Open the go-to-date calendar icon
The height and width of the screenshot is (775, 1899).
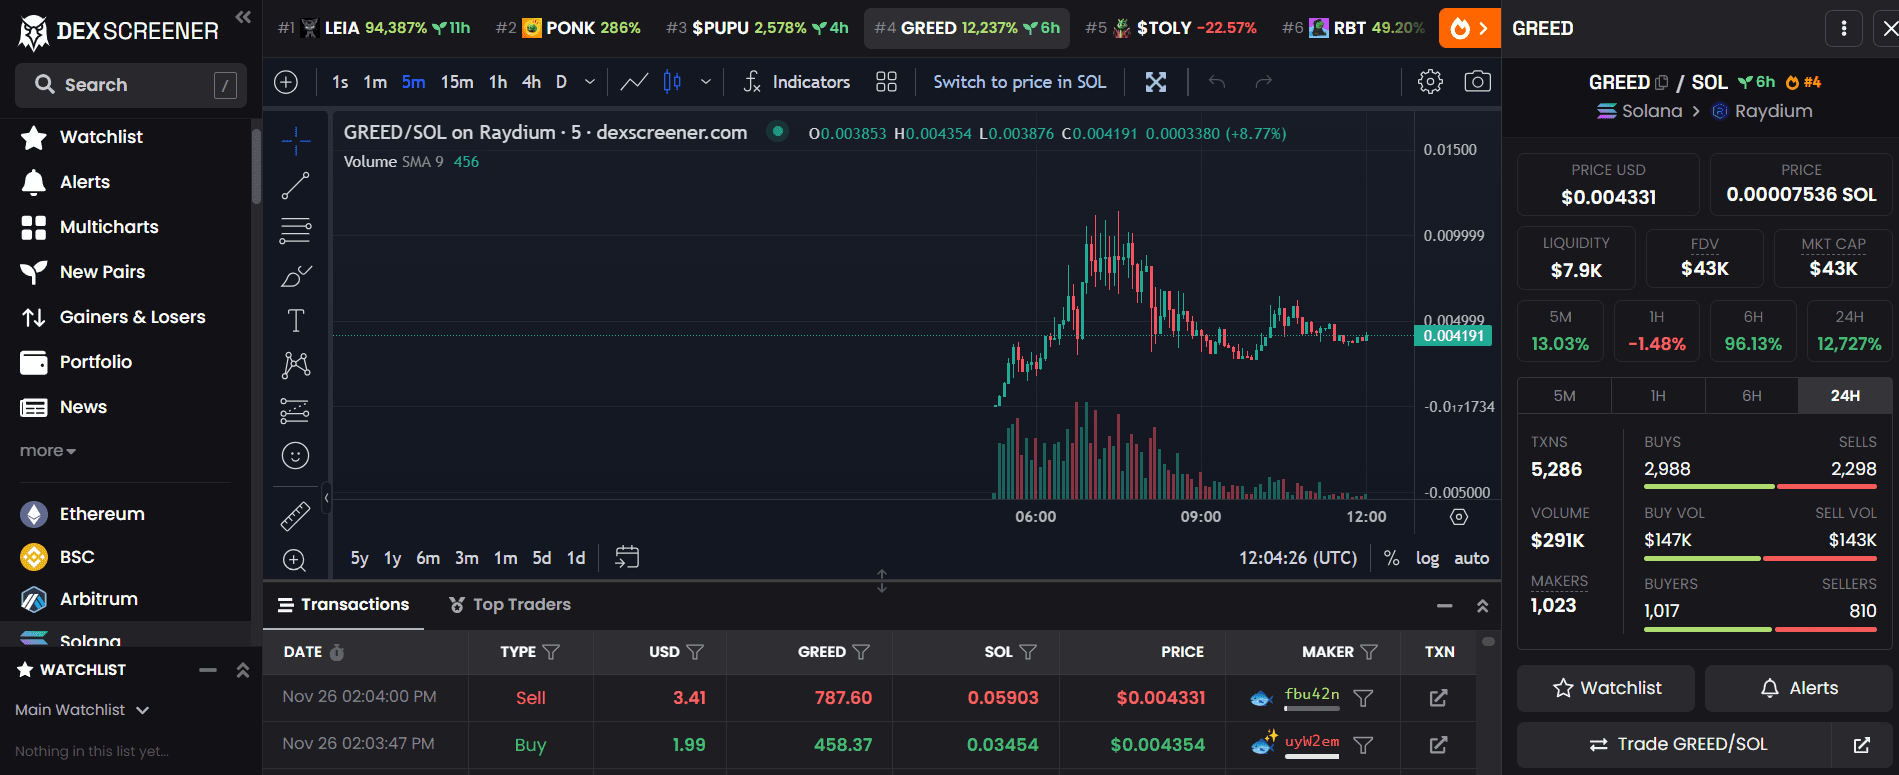(627, 557)
